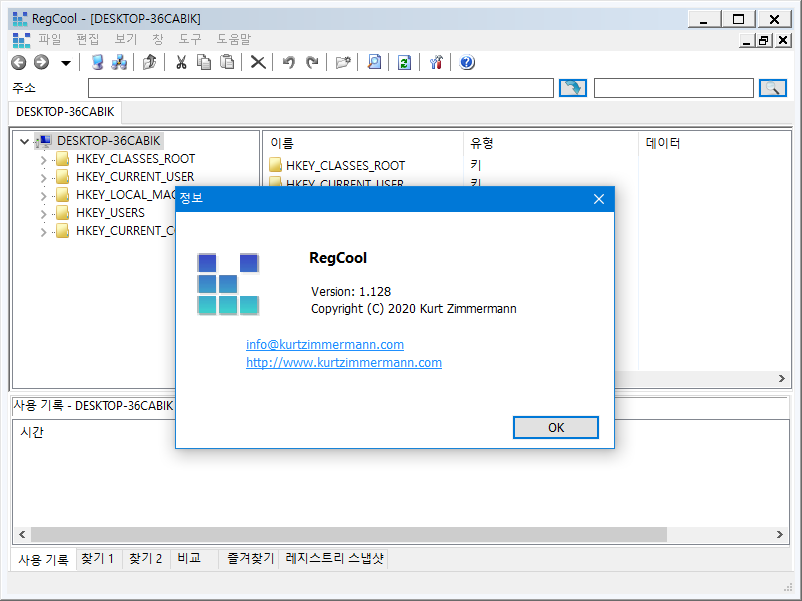Click the Cut scissors icon

tap(181, 62)
